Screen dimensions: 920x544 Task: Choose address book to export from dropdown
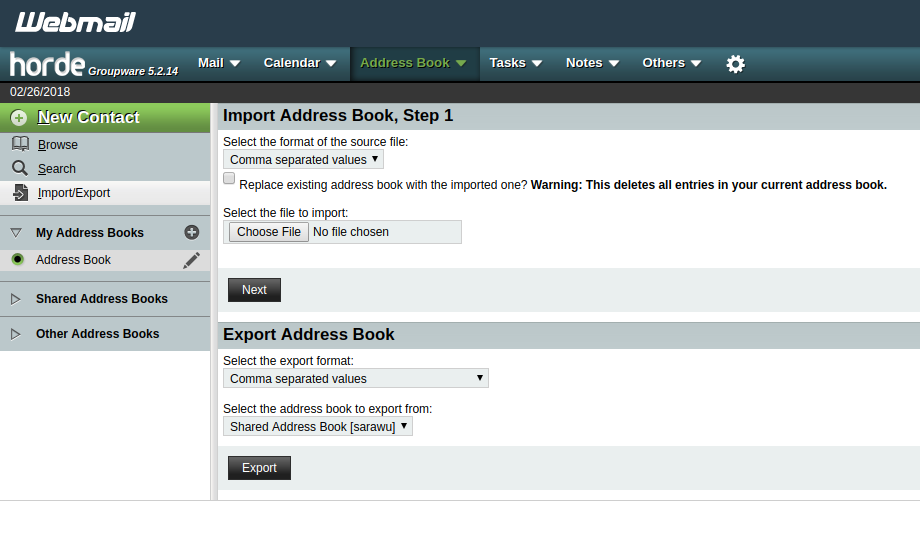click(317, 426)
